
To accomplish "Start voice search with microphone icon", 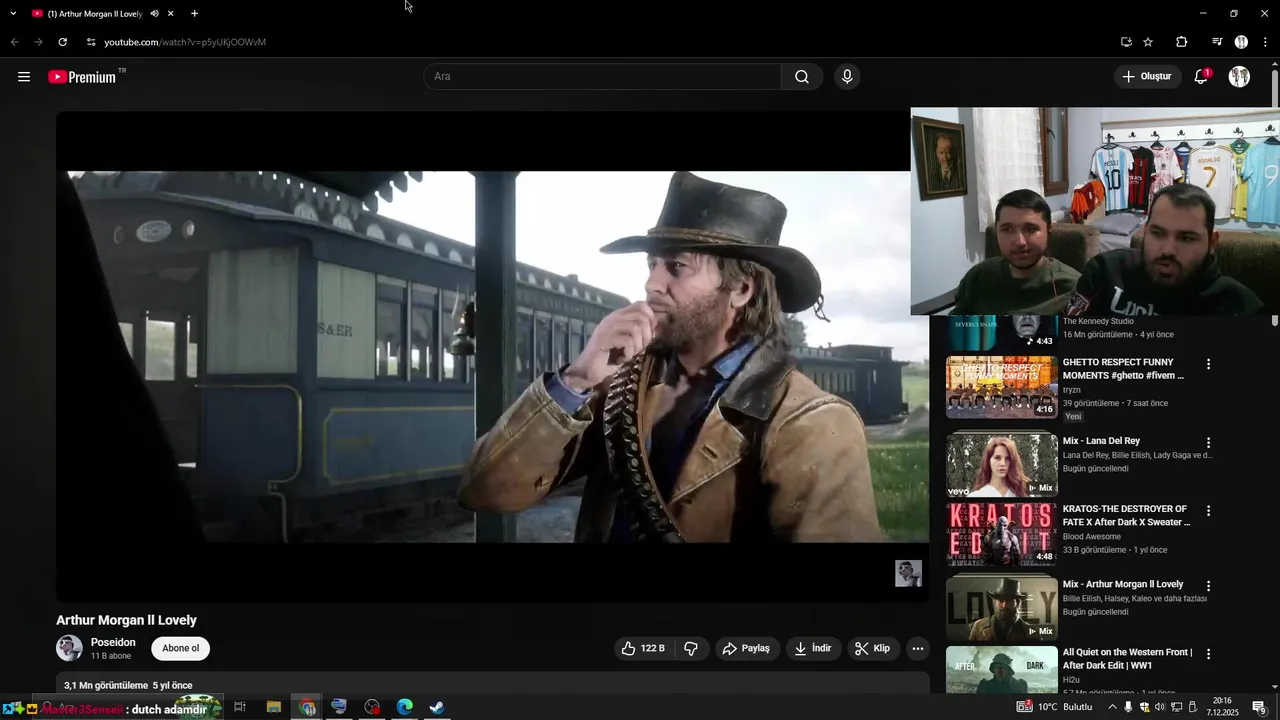I will click(847, 77).
